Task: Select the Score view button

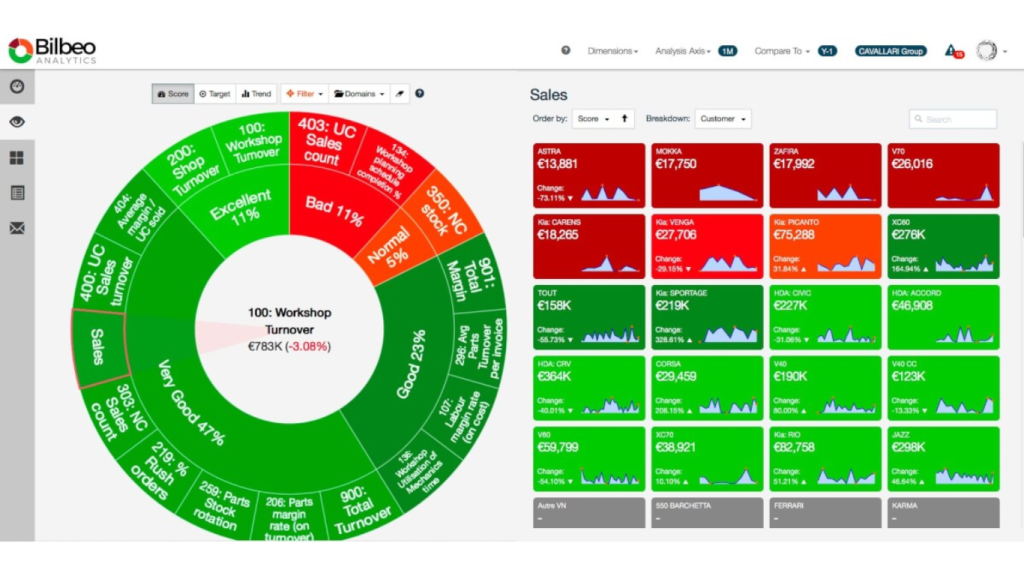Action: pyautogui.click(x=172, y=94)
